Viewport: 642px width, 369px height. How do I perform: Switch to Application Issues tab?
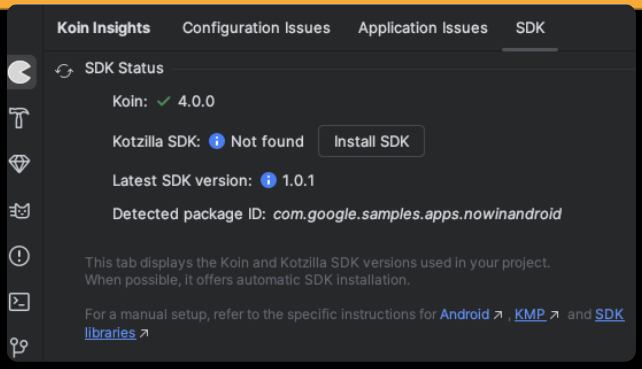(423, 28)
